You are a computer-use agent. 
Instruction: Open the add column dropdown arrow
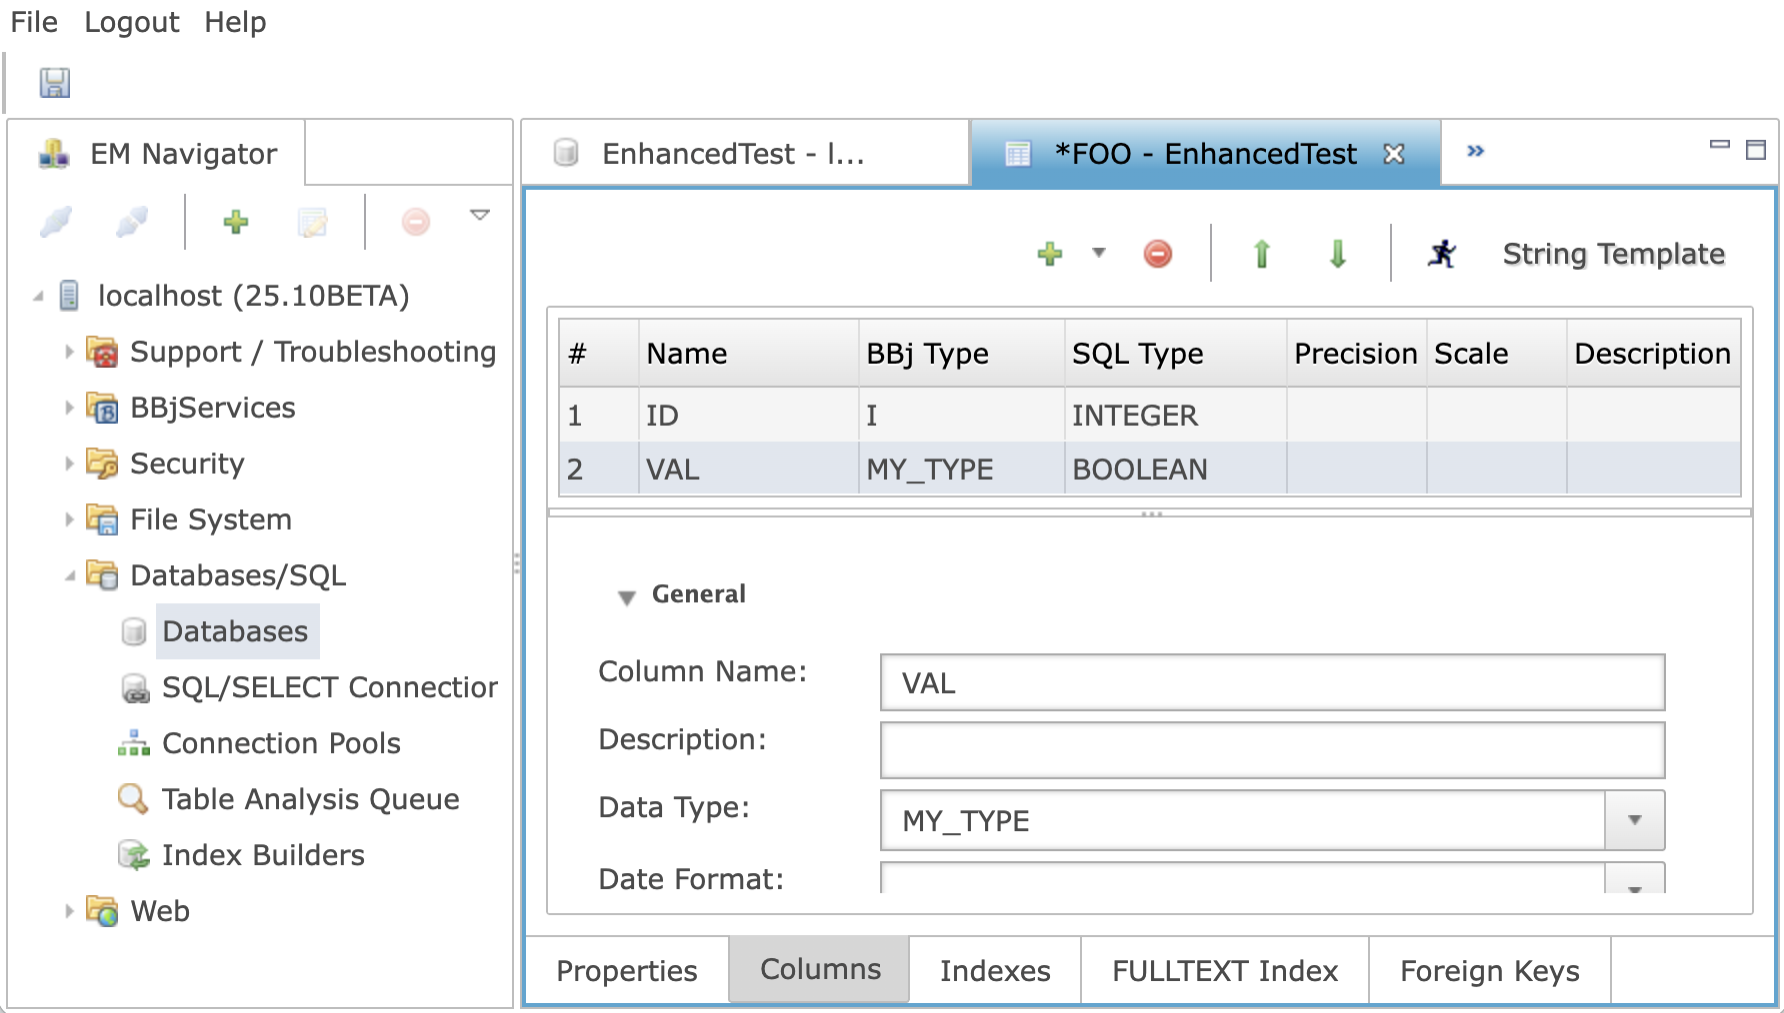[1098, 253]
